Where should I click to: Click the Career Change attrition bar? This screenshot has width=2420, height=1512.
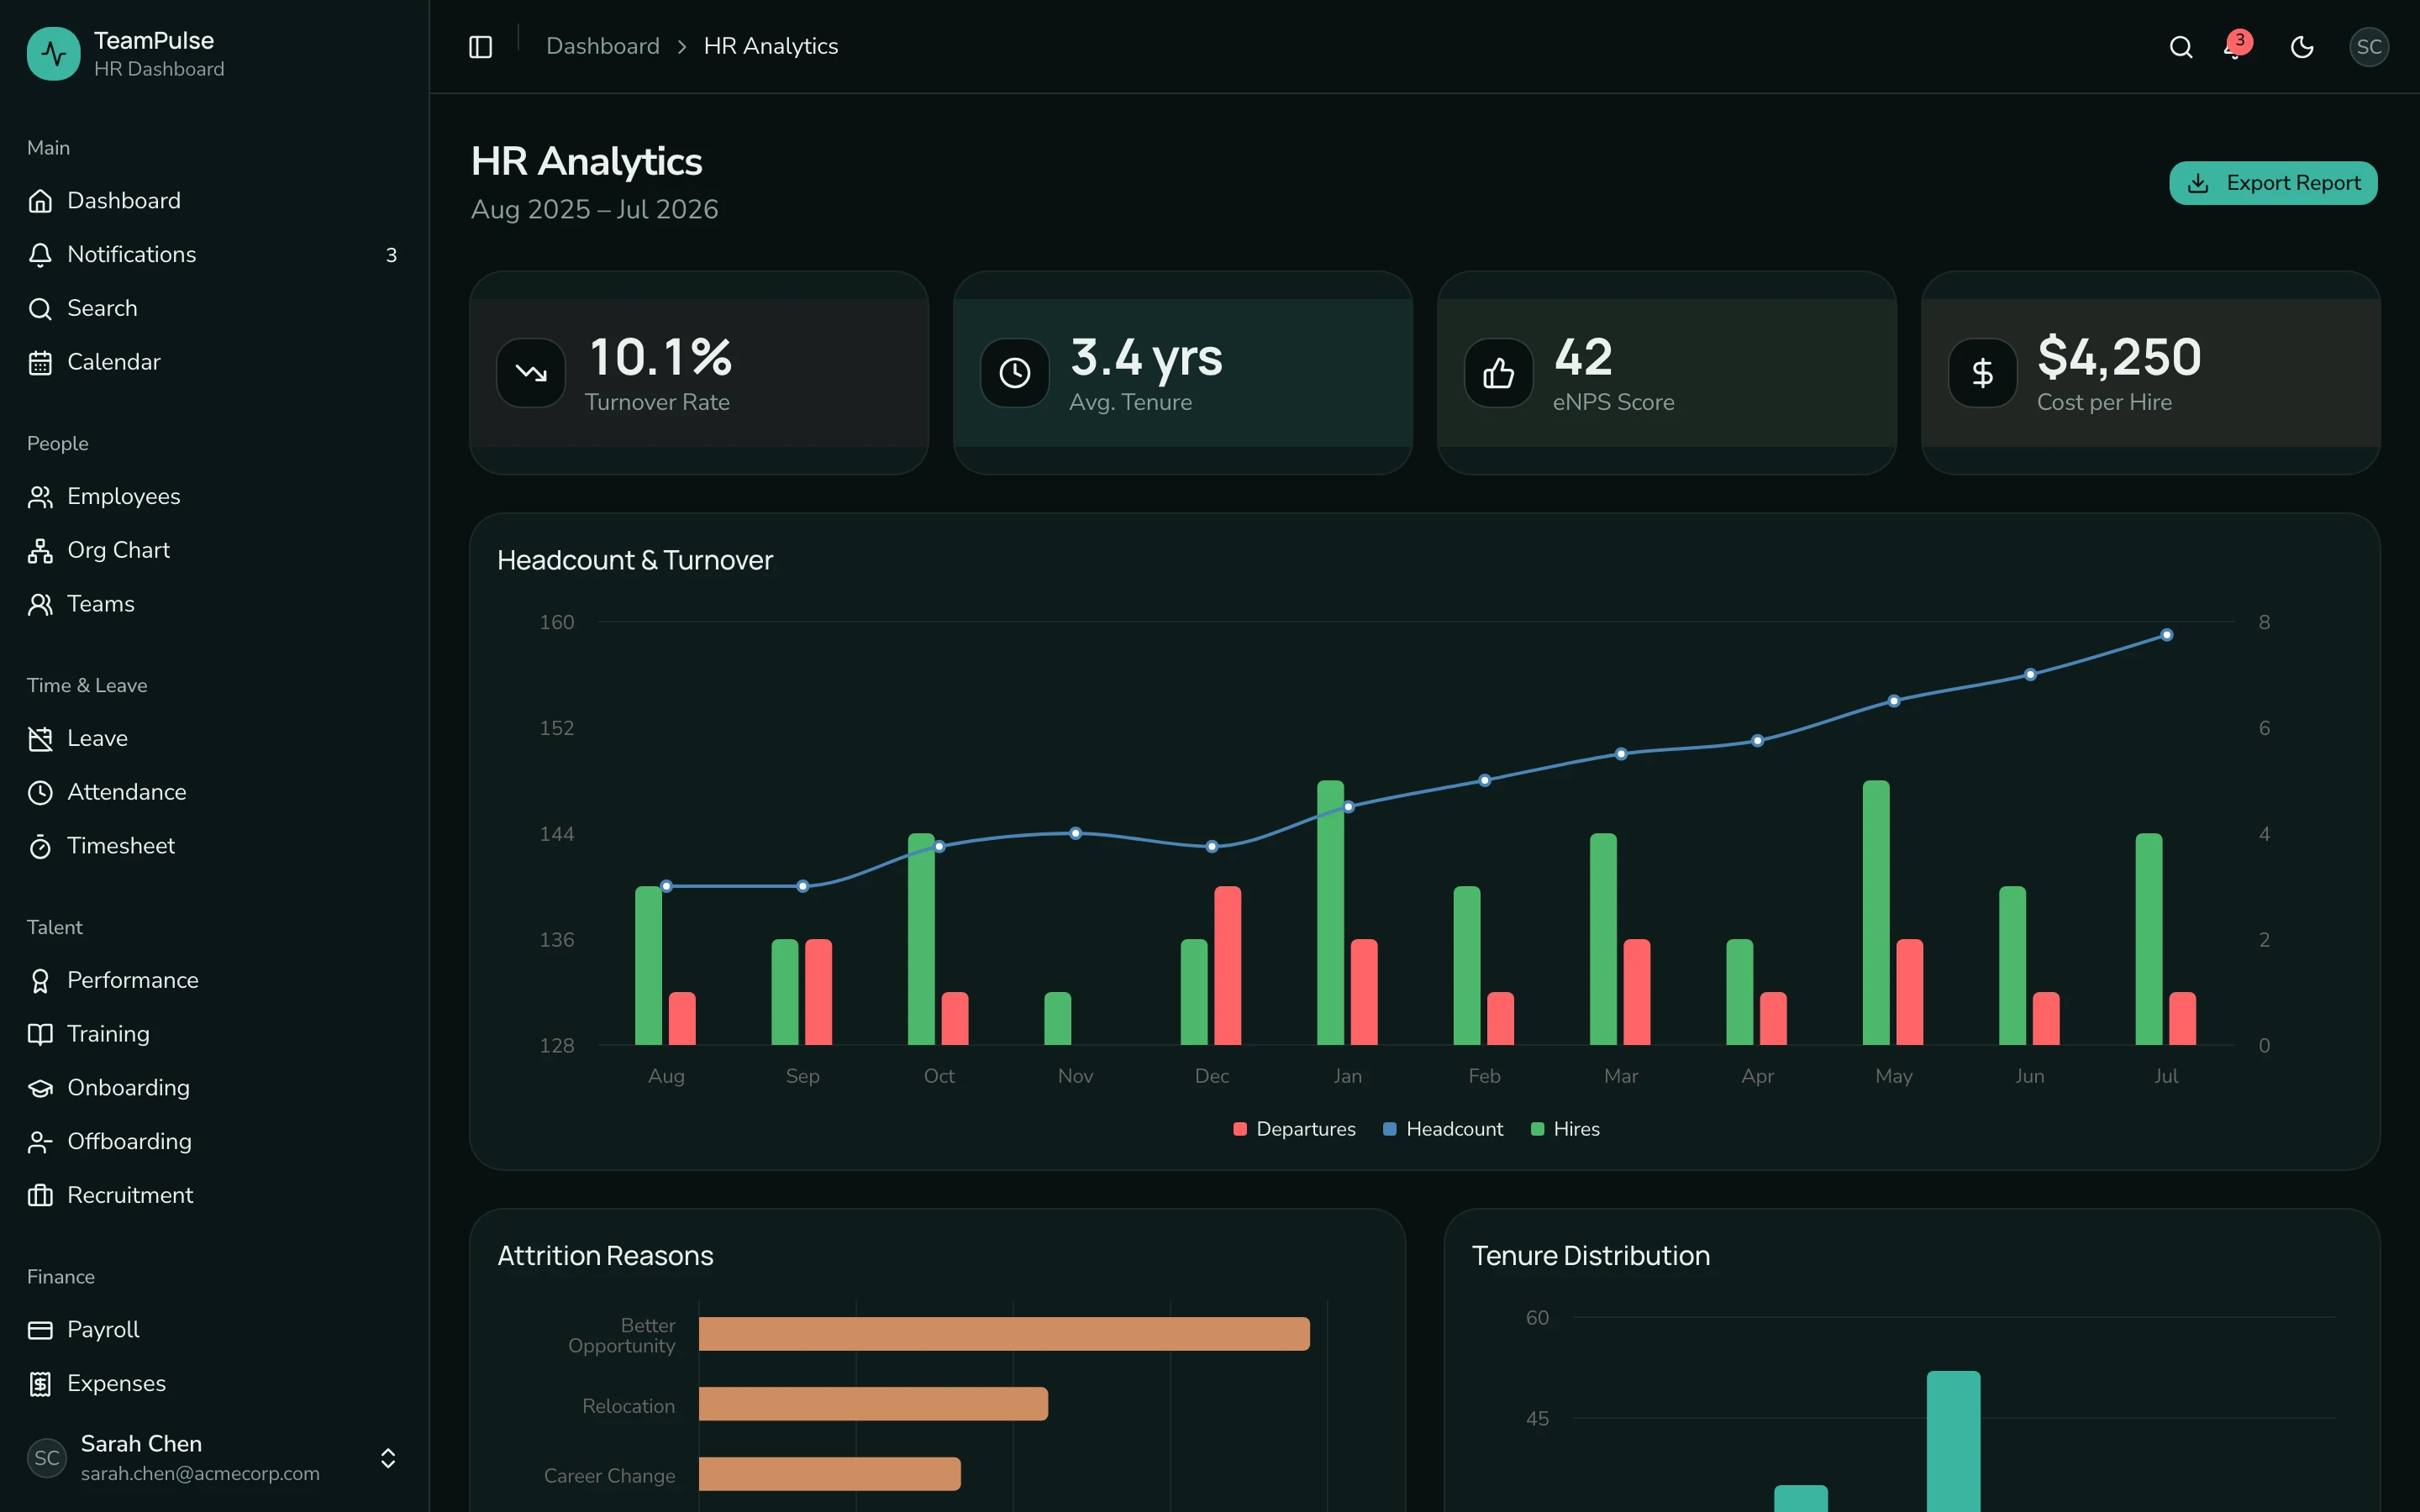tap(830, 1474)
